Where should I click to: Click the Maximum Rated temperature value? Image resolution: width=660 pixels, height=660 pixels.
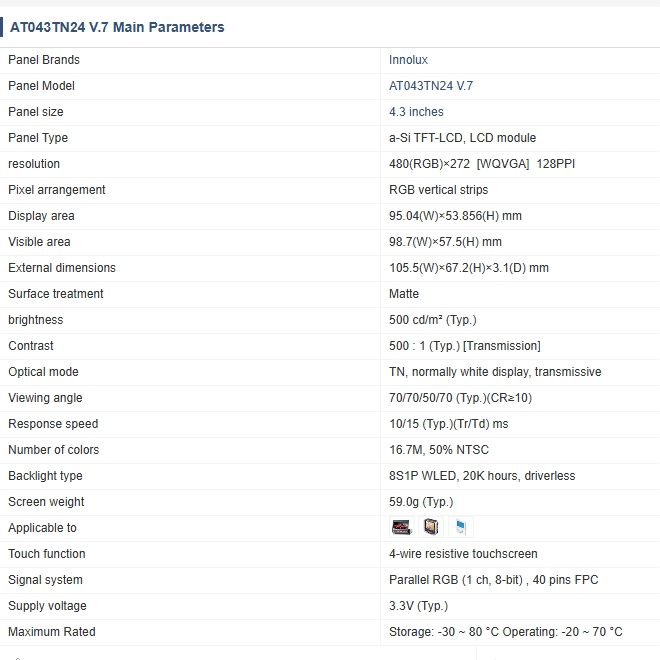505,632
